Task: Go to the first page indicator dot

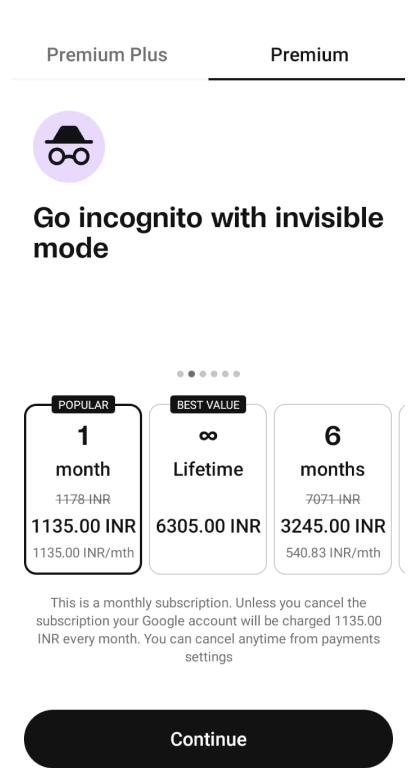Action: [x=180, y=374]
